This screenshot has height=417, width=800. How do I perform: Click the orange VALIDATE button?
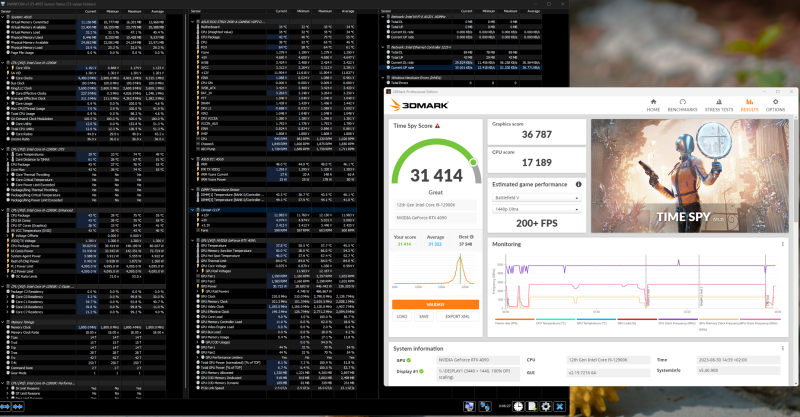tap(435, 304)
